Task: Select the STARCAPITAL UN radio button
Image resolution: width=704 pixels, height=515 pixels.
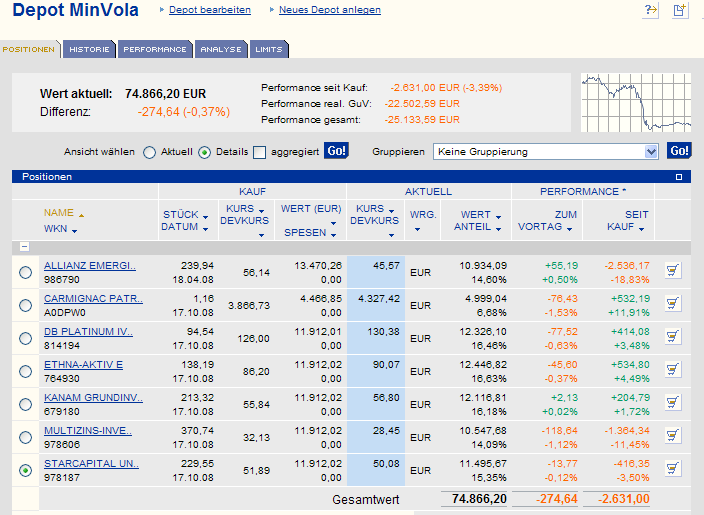Action: pos(26,470)
